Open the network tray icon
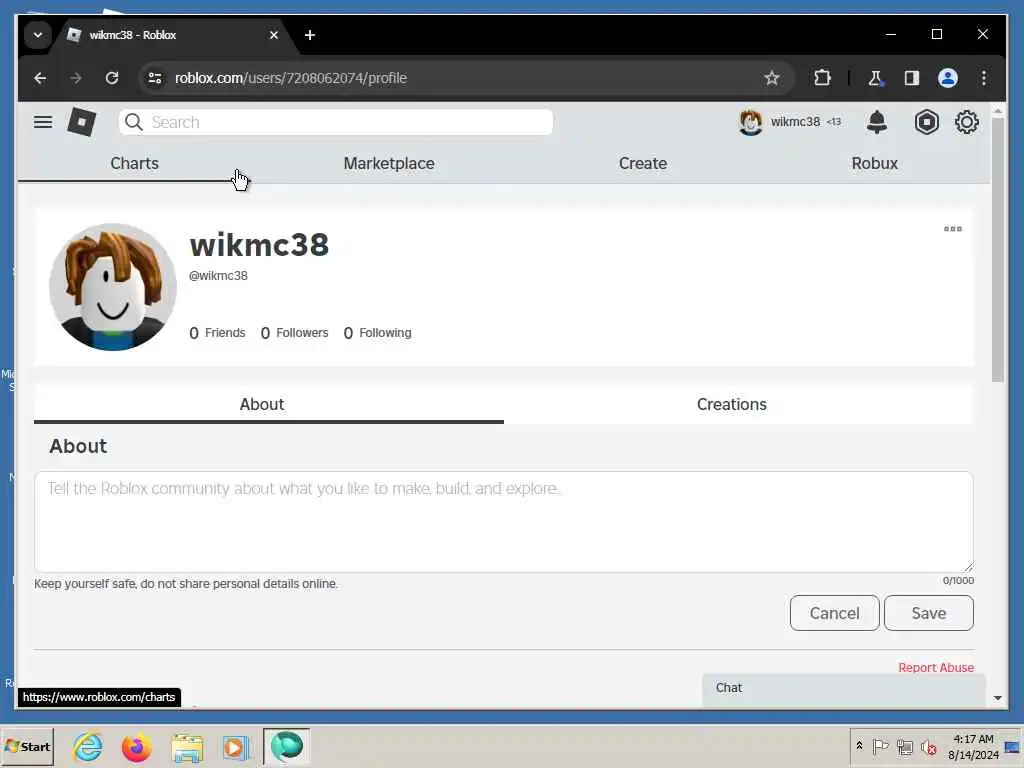The height and width of the screenshot is (768, 1024). (x=904, y=746)
